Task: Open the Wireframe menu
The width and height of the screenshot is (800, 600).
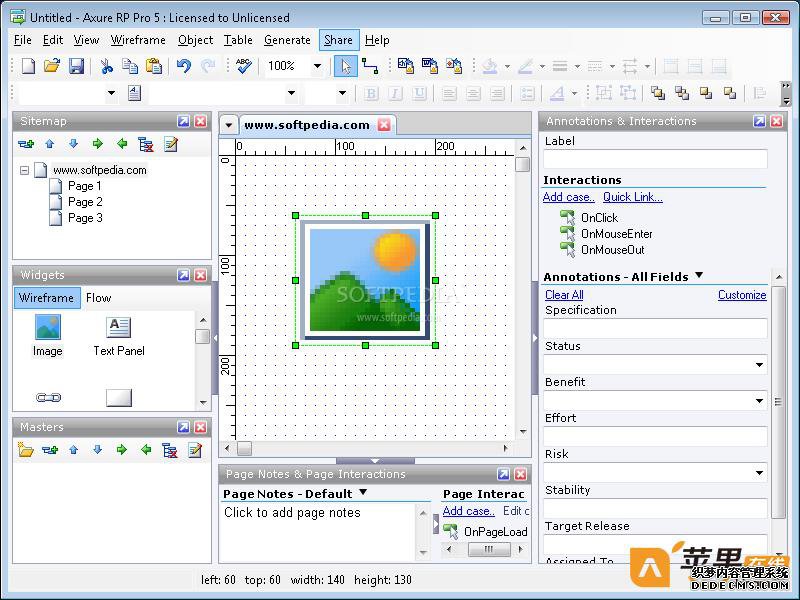Action: click(138, 40)
